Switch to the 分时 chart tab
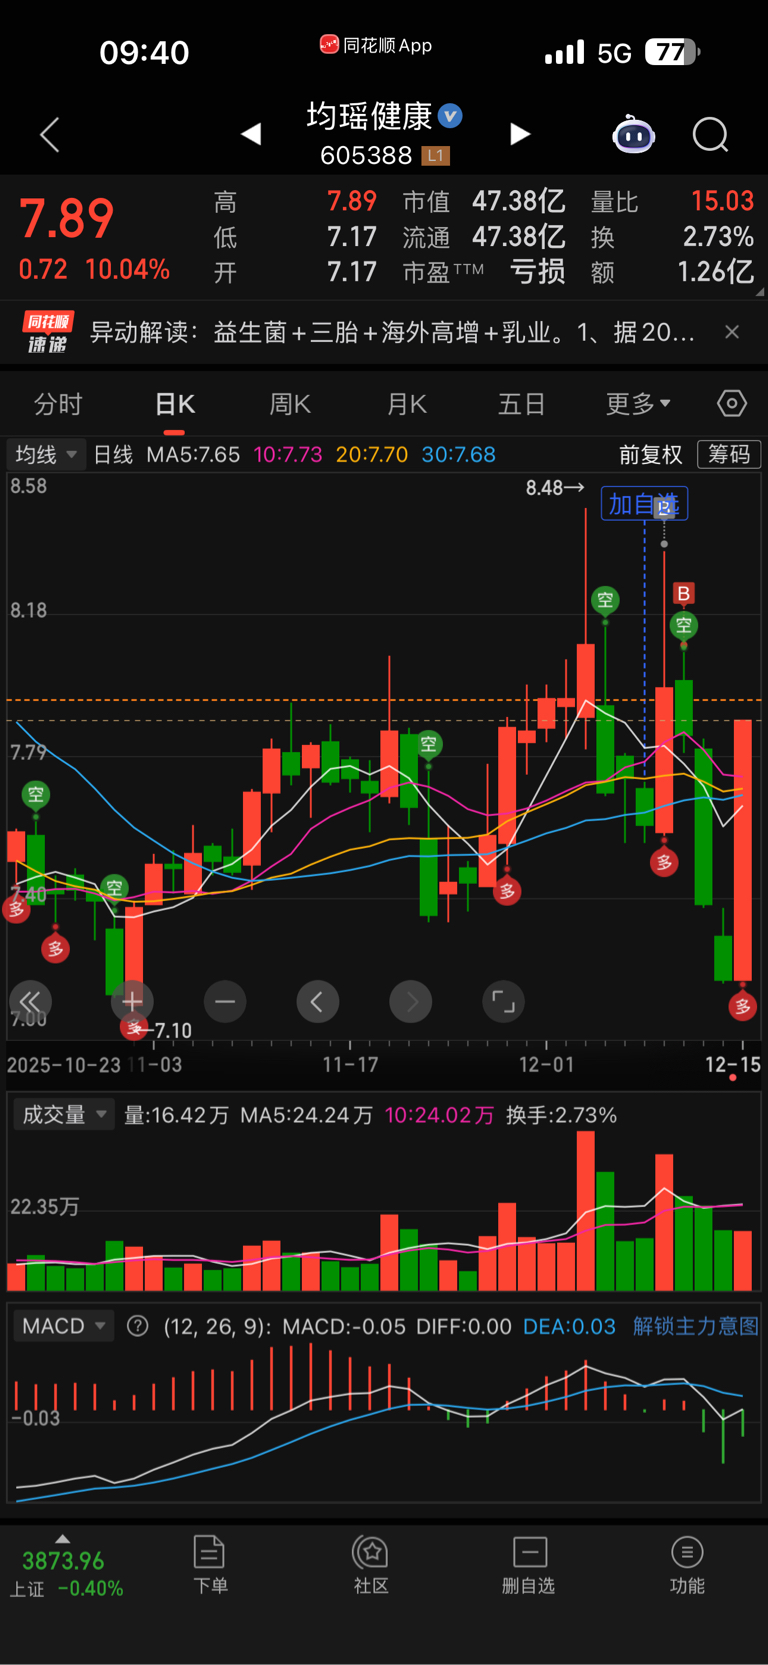Screen dimensions: 768x1665 click(58, 404)
